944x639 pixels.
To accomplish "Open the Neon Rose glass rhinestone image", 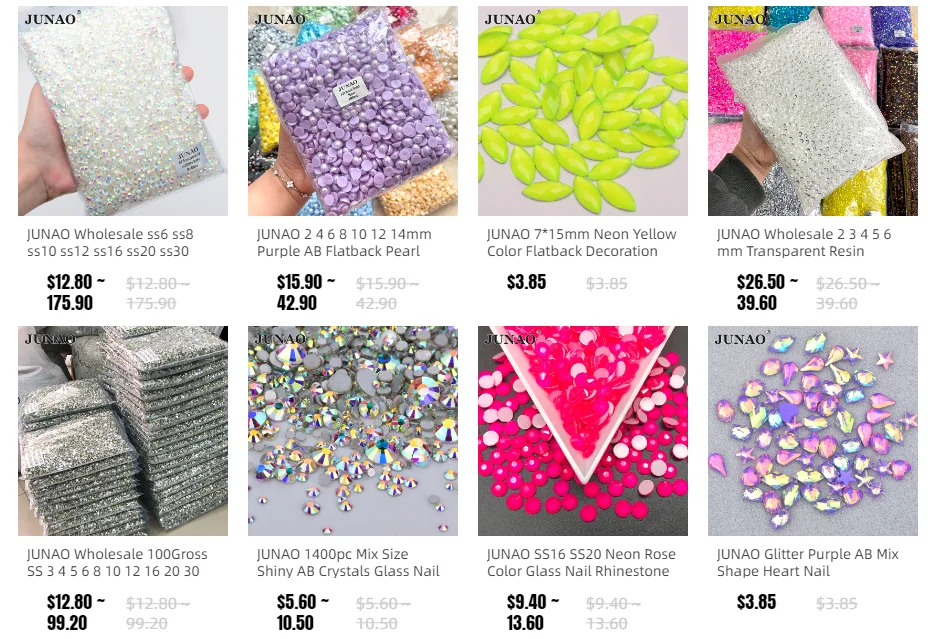I will (583, 431).
